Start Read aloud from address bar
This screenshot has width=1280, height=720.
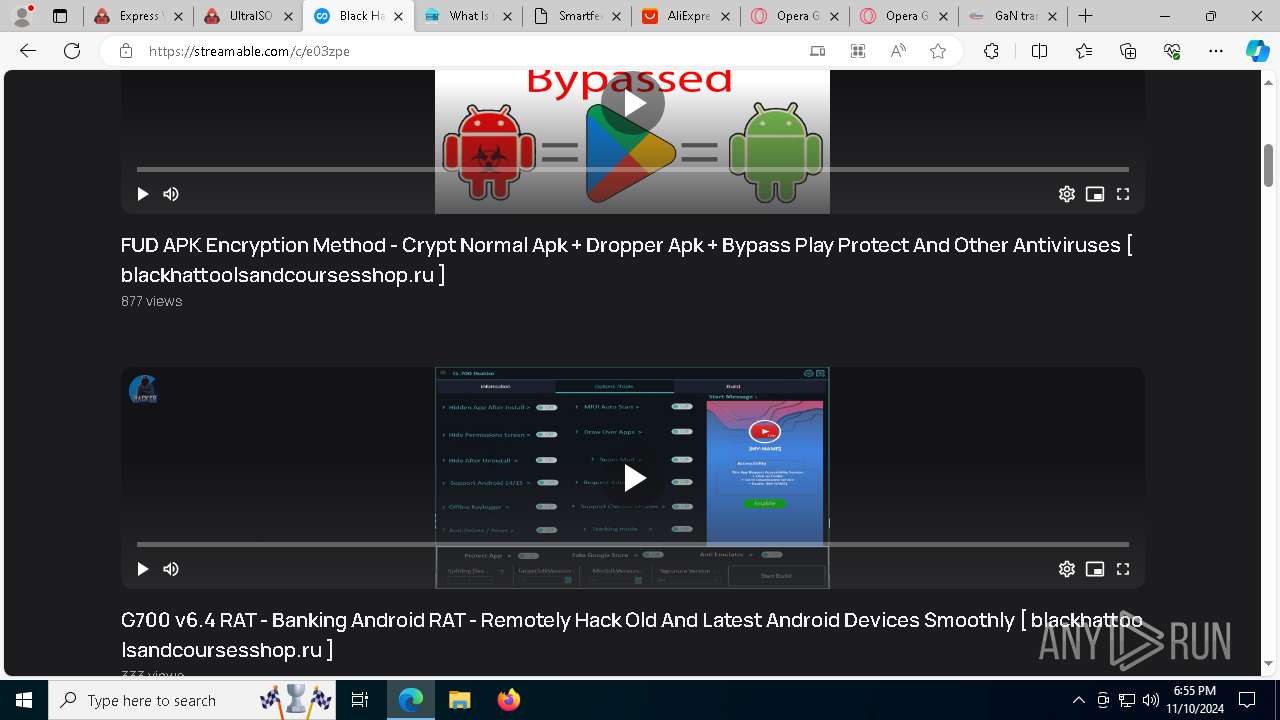click(x=898, y=51)
